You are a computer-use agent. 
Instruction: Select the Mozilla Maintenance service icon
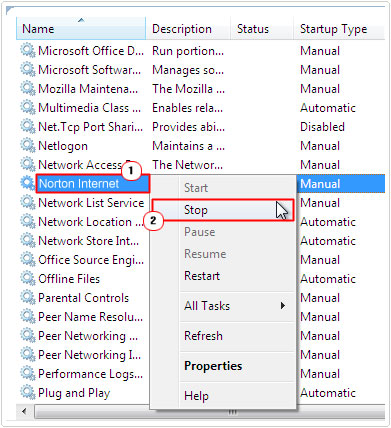[x=27, y=89]
